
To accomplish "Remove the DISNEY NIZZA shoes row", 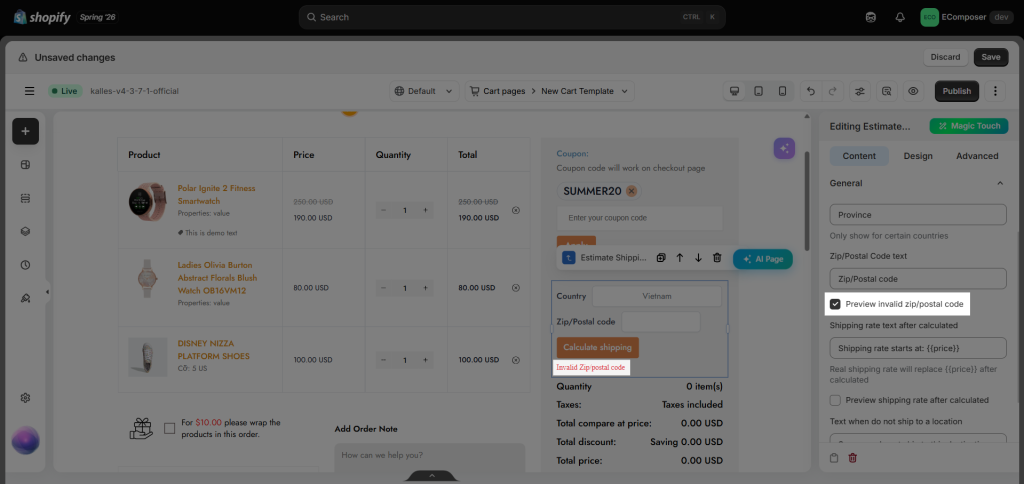I will tap(516, 360).
